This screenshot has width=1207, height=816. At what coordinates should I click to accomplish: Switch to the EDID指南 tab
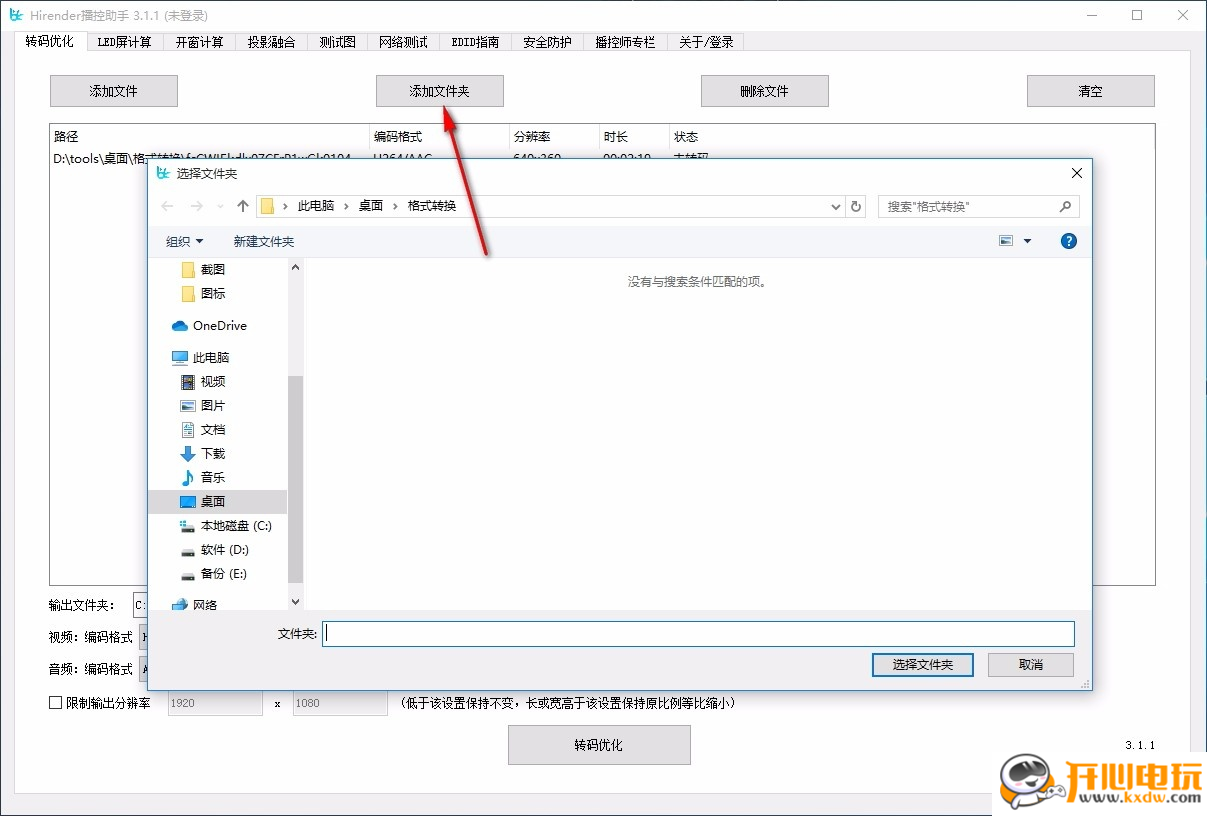click(476, 42)
